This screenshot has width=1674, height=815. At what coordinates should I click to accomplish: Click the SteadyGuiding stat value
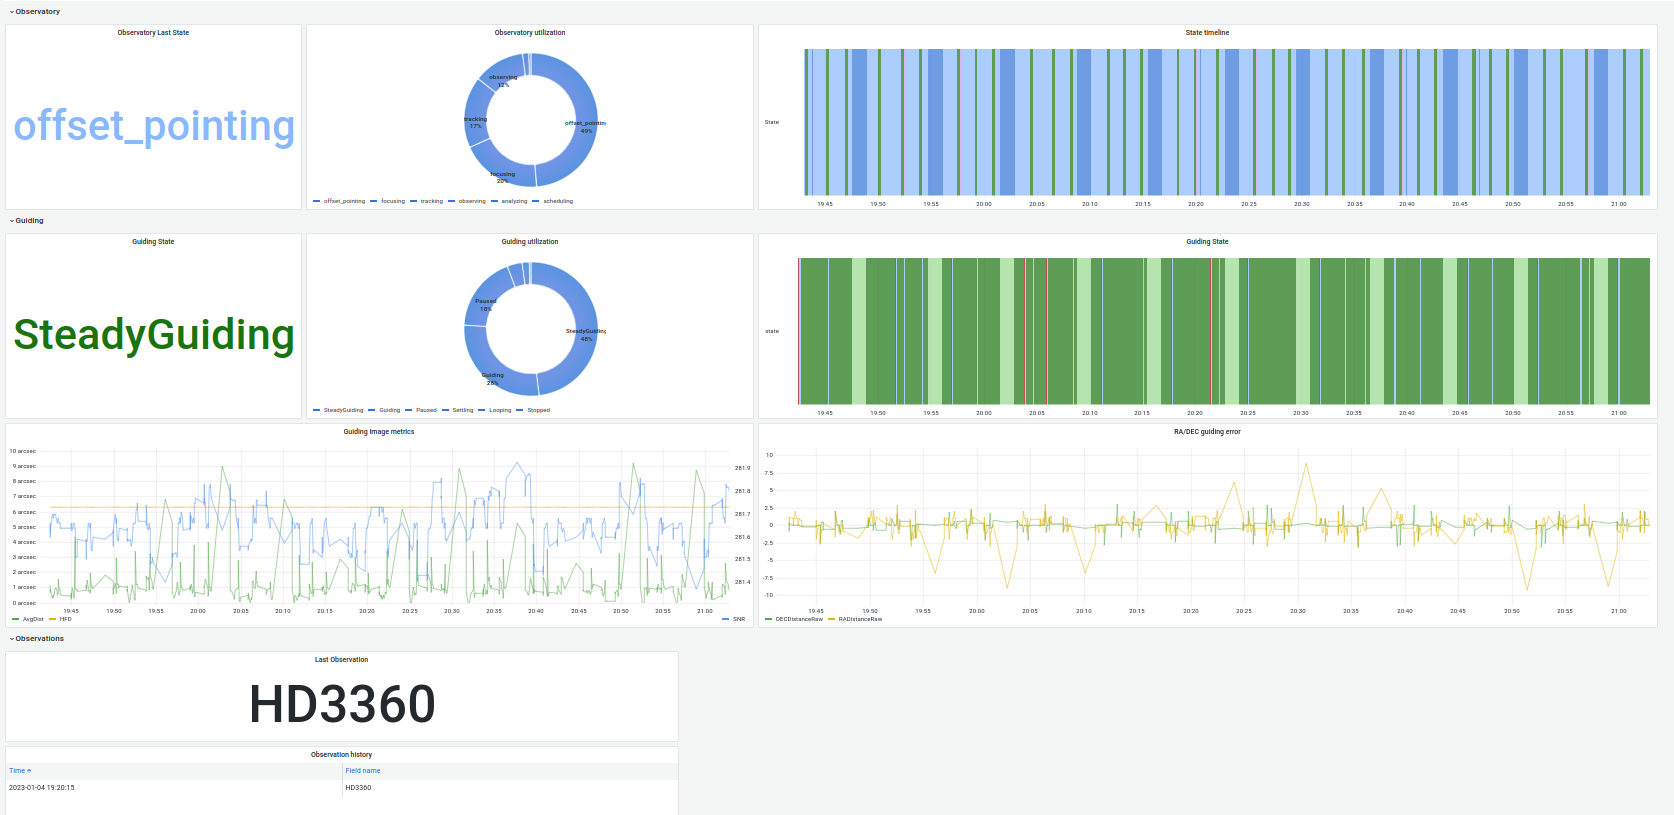(x=154, y=335)
